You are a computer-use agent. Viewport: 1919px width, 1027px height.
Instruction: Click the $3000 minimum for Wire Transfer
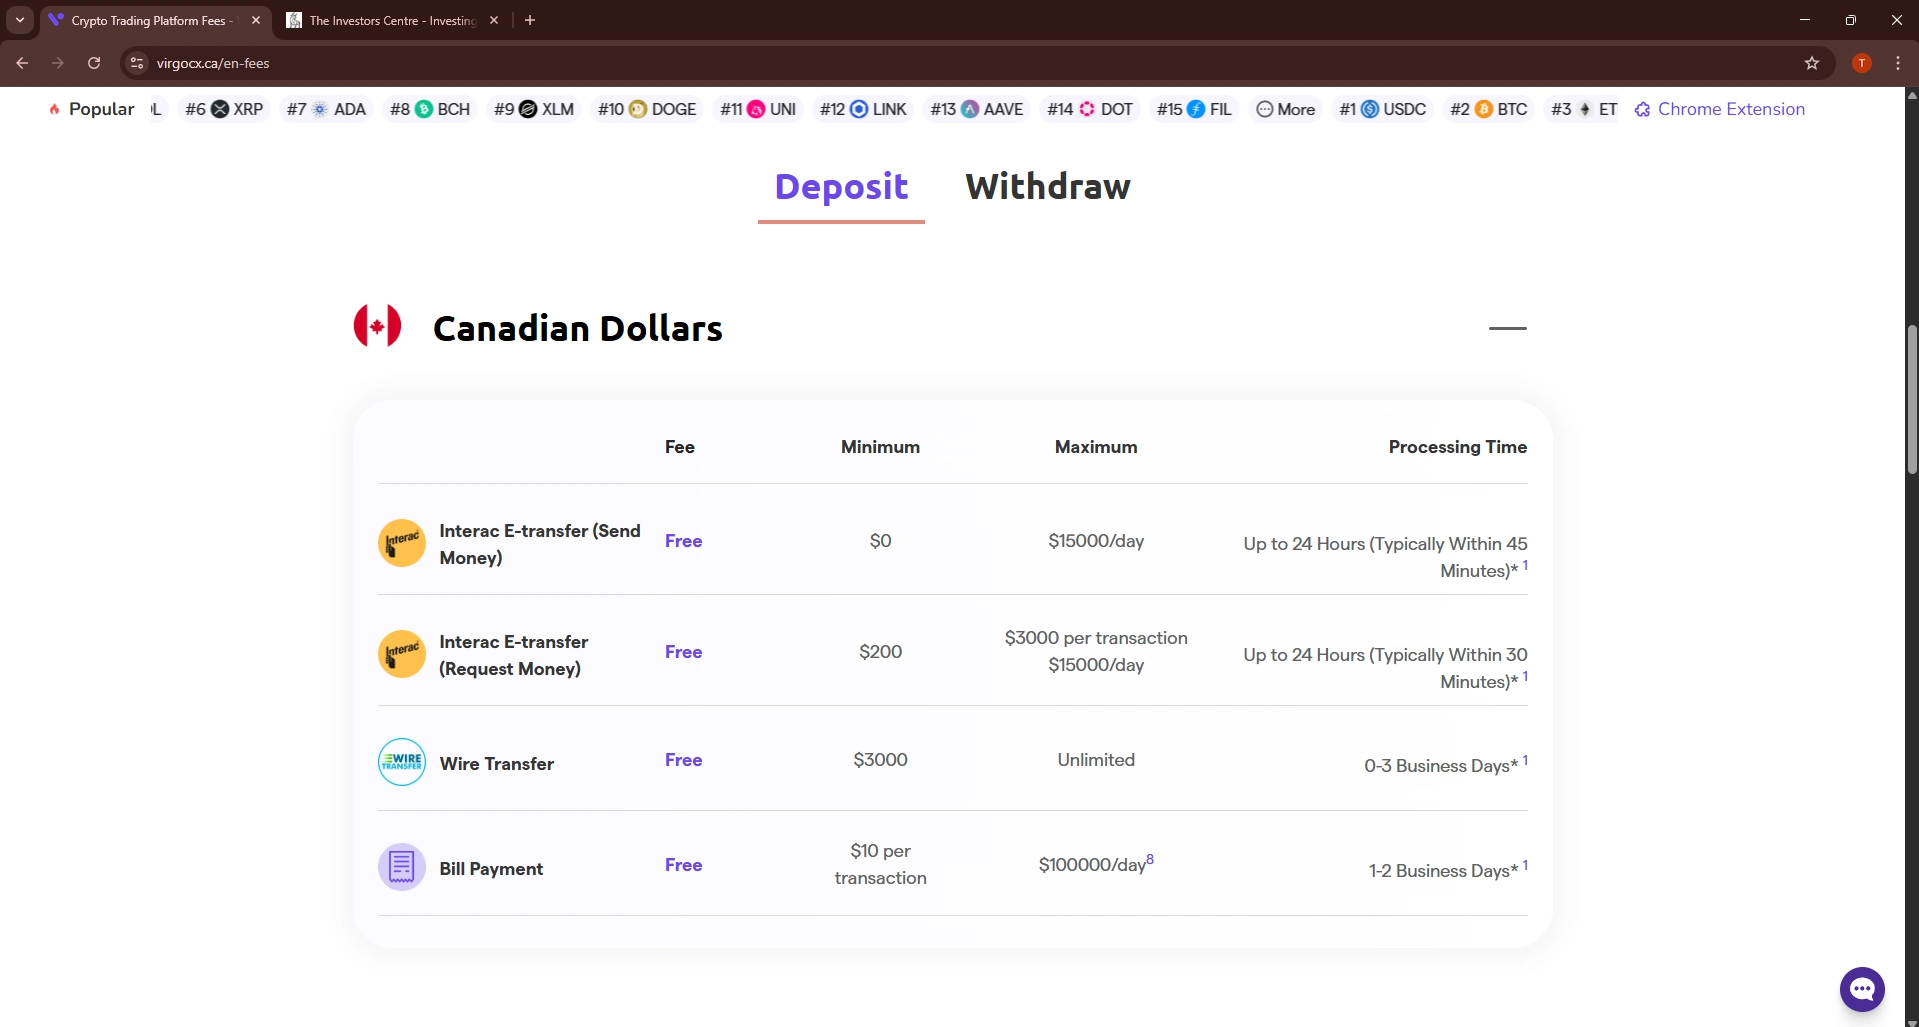point(880,760)
